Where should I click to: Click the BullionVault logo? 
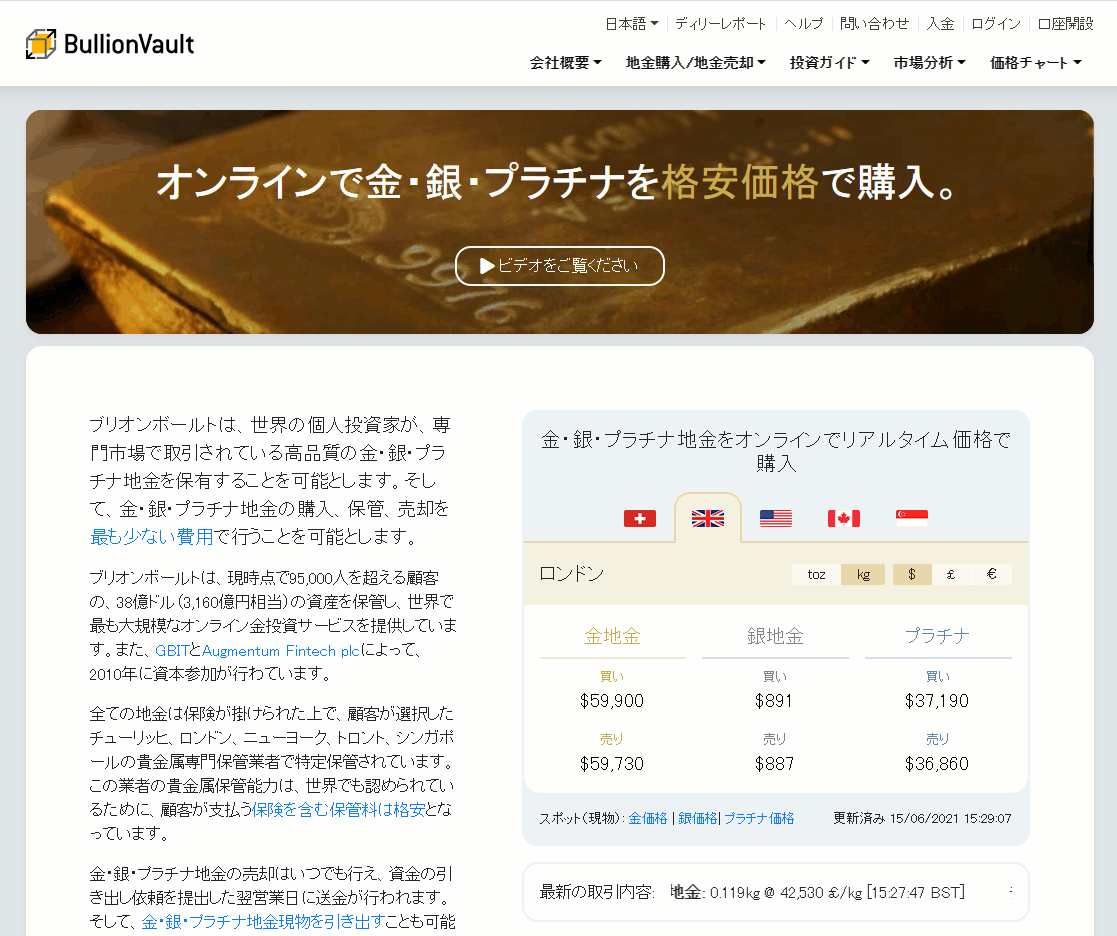(110, 44)
